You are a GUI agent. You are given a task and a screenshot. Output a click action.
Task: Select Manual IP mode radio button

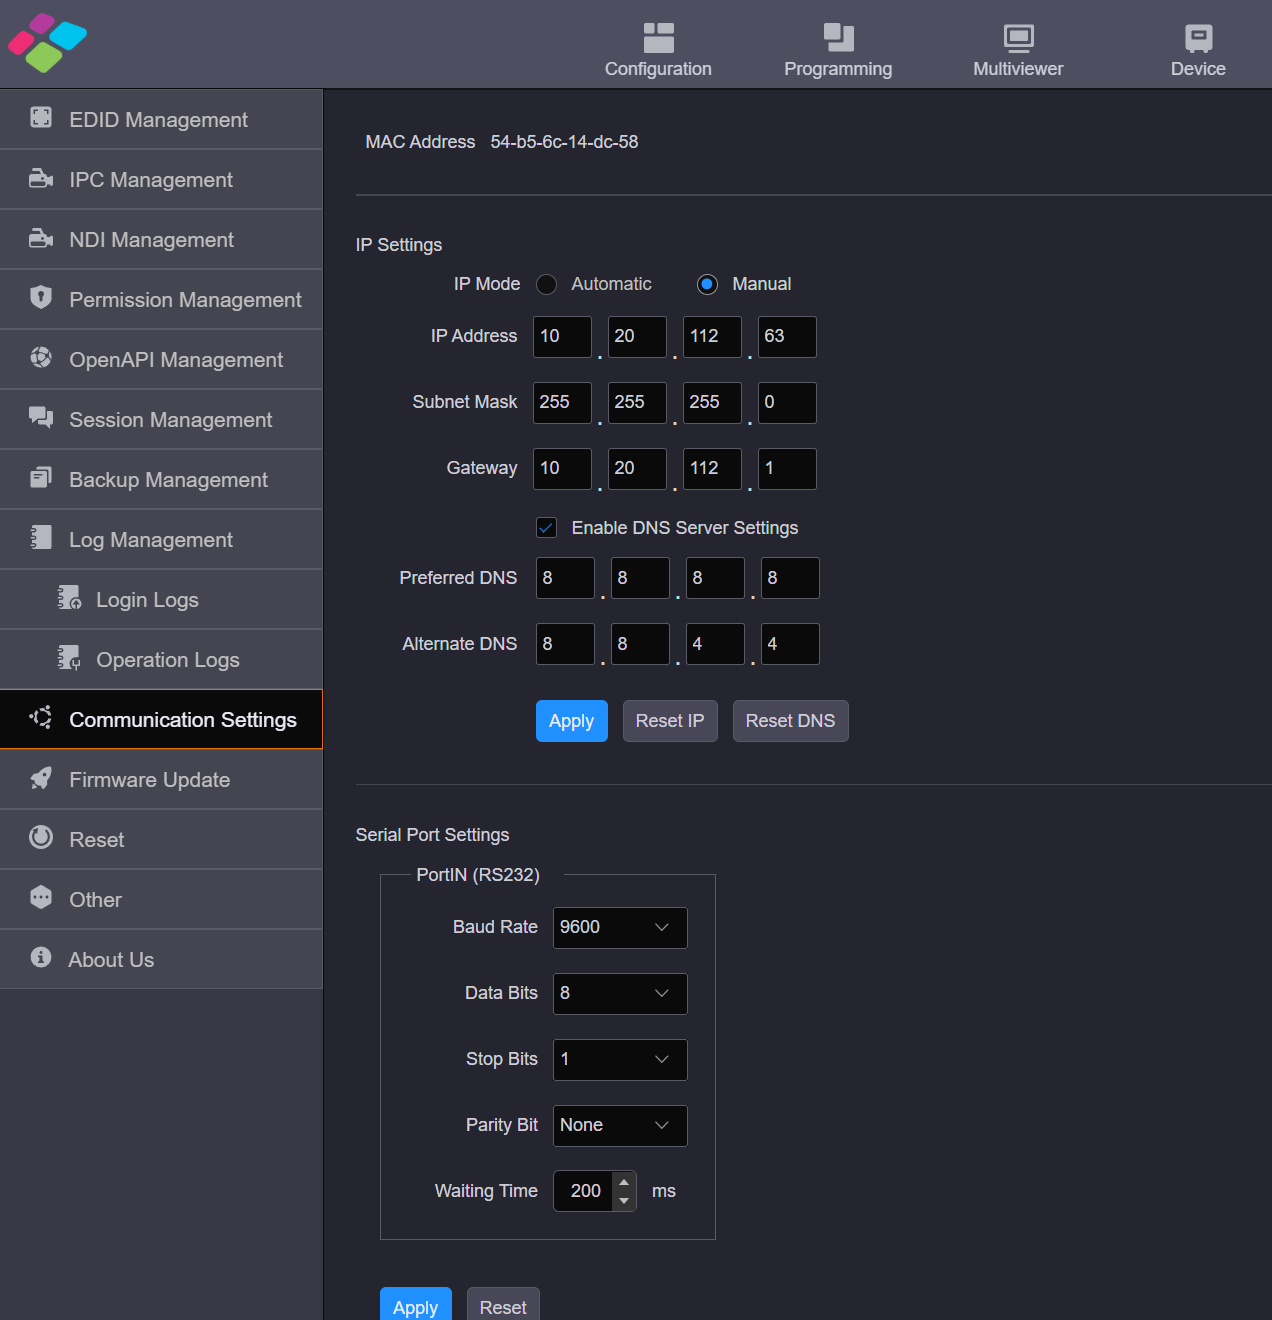click(x=707, y=285)
